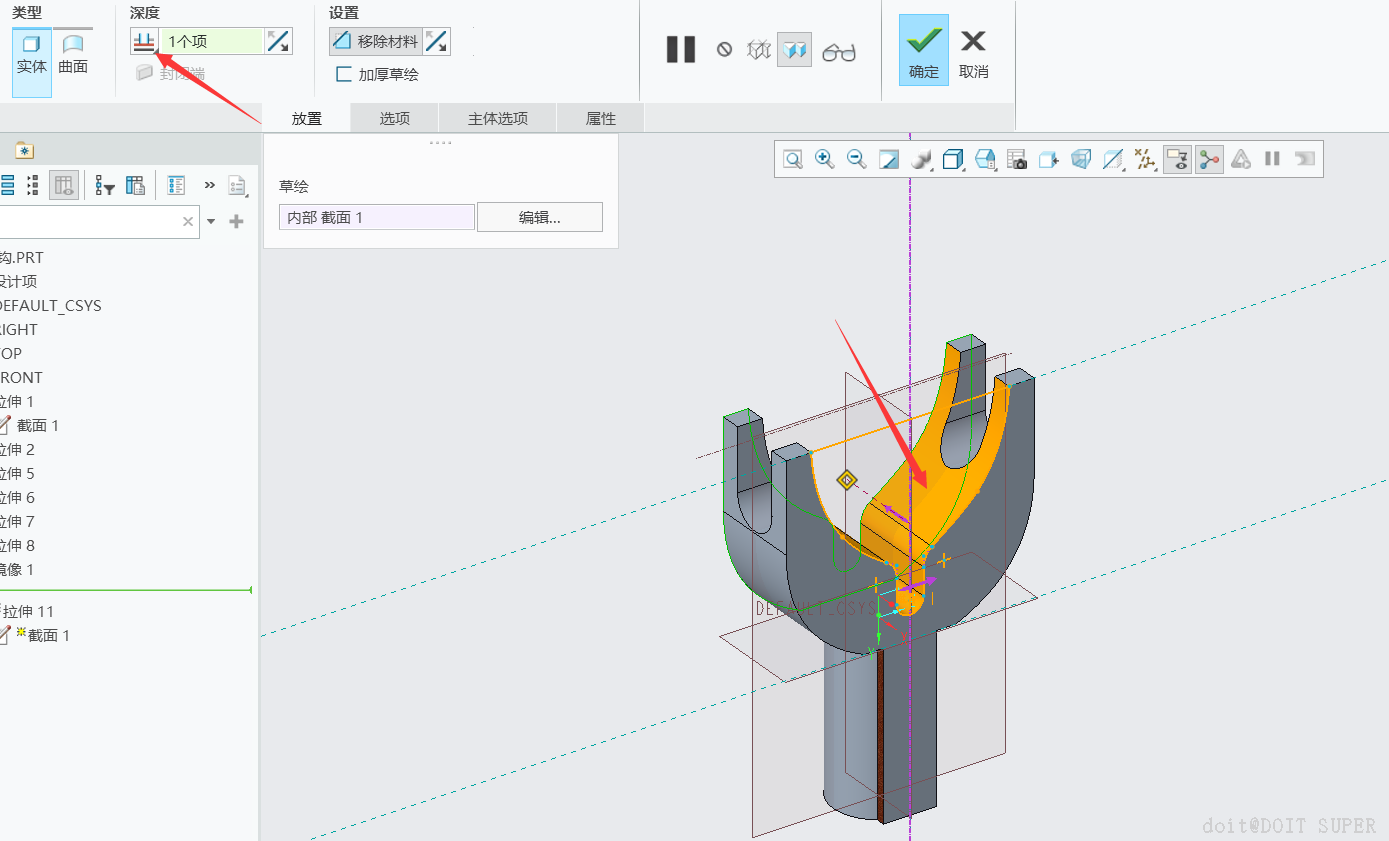Viewport: 1389px width, 841px height.
Task: Zoom in using the graphics toolbar magnifier
Action: [x=824, y=159]
